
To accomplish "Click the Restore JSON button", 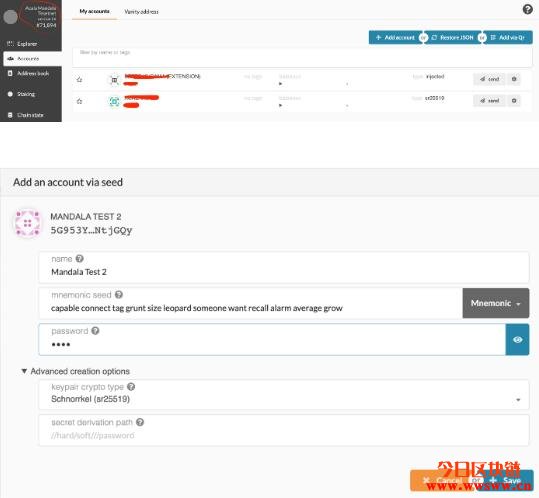I will 453,37.
